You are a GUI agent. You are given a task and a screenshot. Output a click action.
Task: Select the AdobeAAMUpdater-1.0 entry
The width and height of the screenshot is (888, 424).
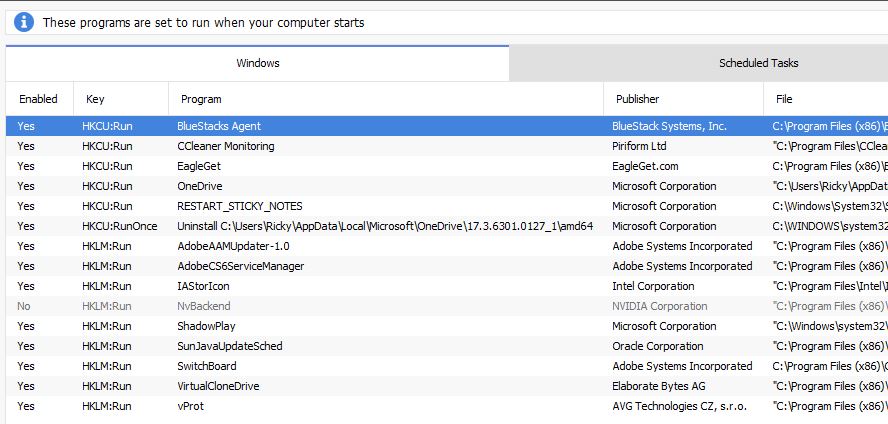click(x=233, y=246)
